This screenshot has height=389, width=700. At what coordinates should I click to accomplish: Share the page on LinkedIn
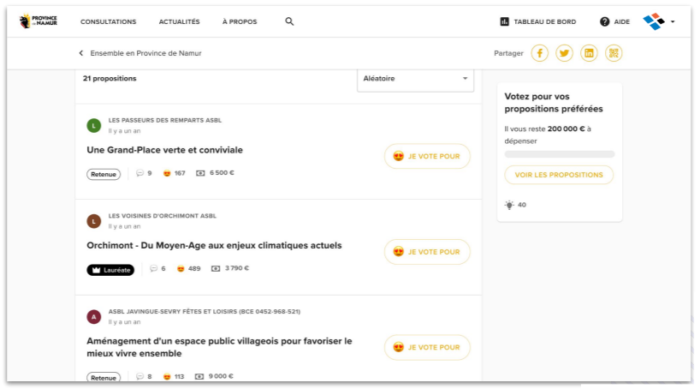pyautogui.click(x=589, y=53)
